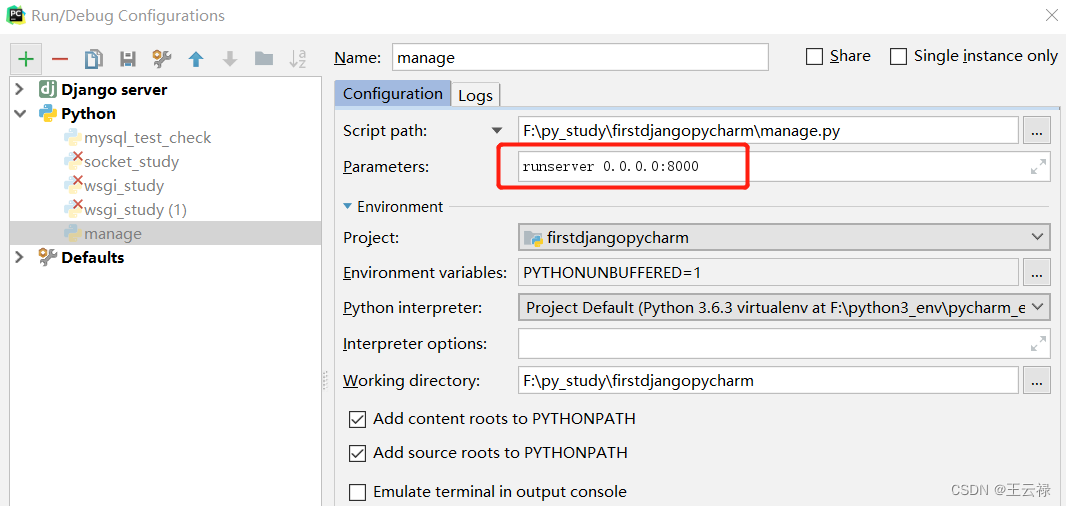
Task: Select the manage configuration
Action: pos(165,233)
